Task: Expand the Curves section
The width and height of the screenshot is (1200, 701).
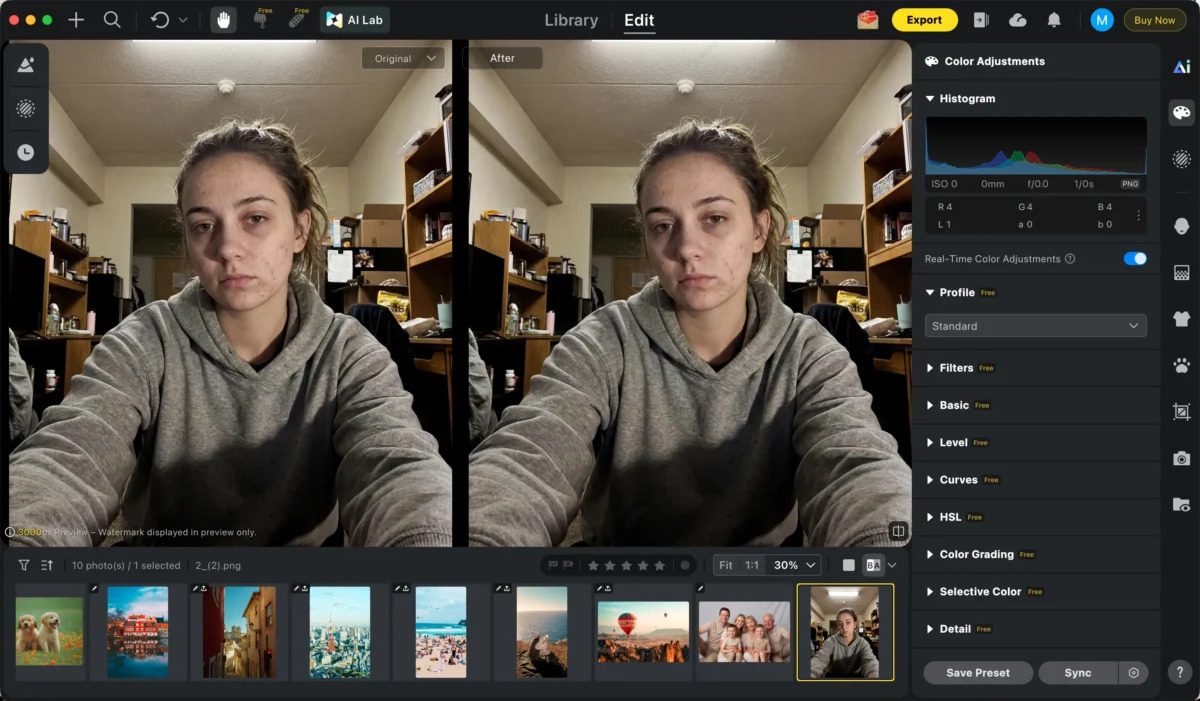Action: pos(960,479)
